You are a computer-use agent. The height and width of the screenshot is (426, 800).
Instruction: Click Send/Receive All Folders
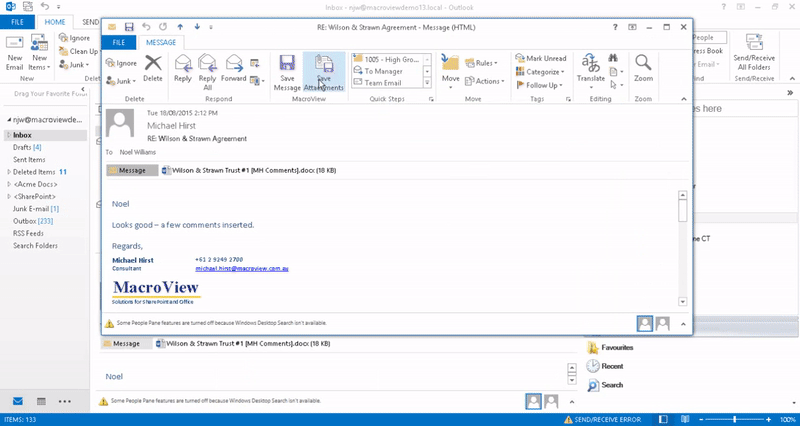(754, 53)
